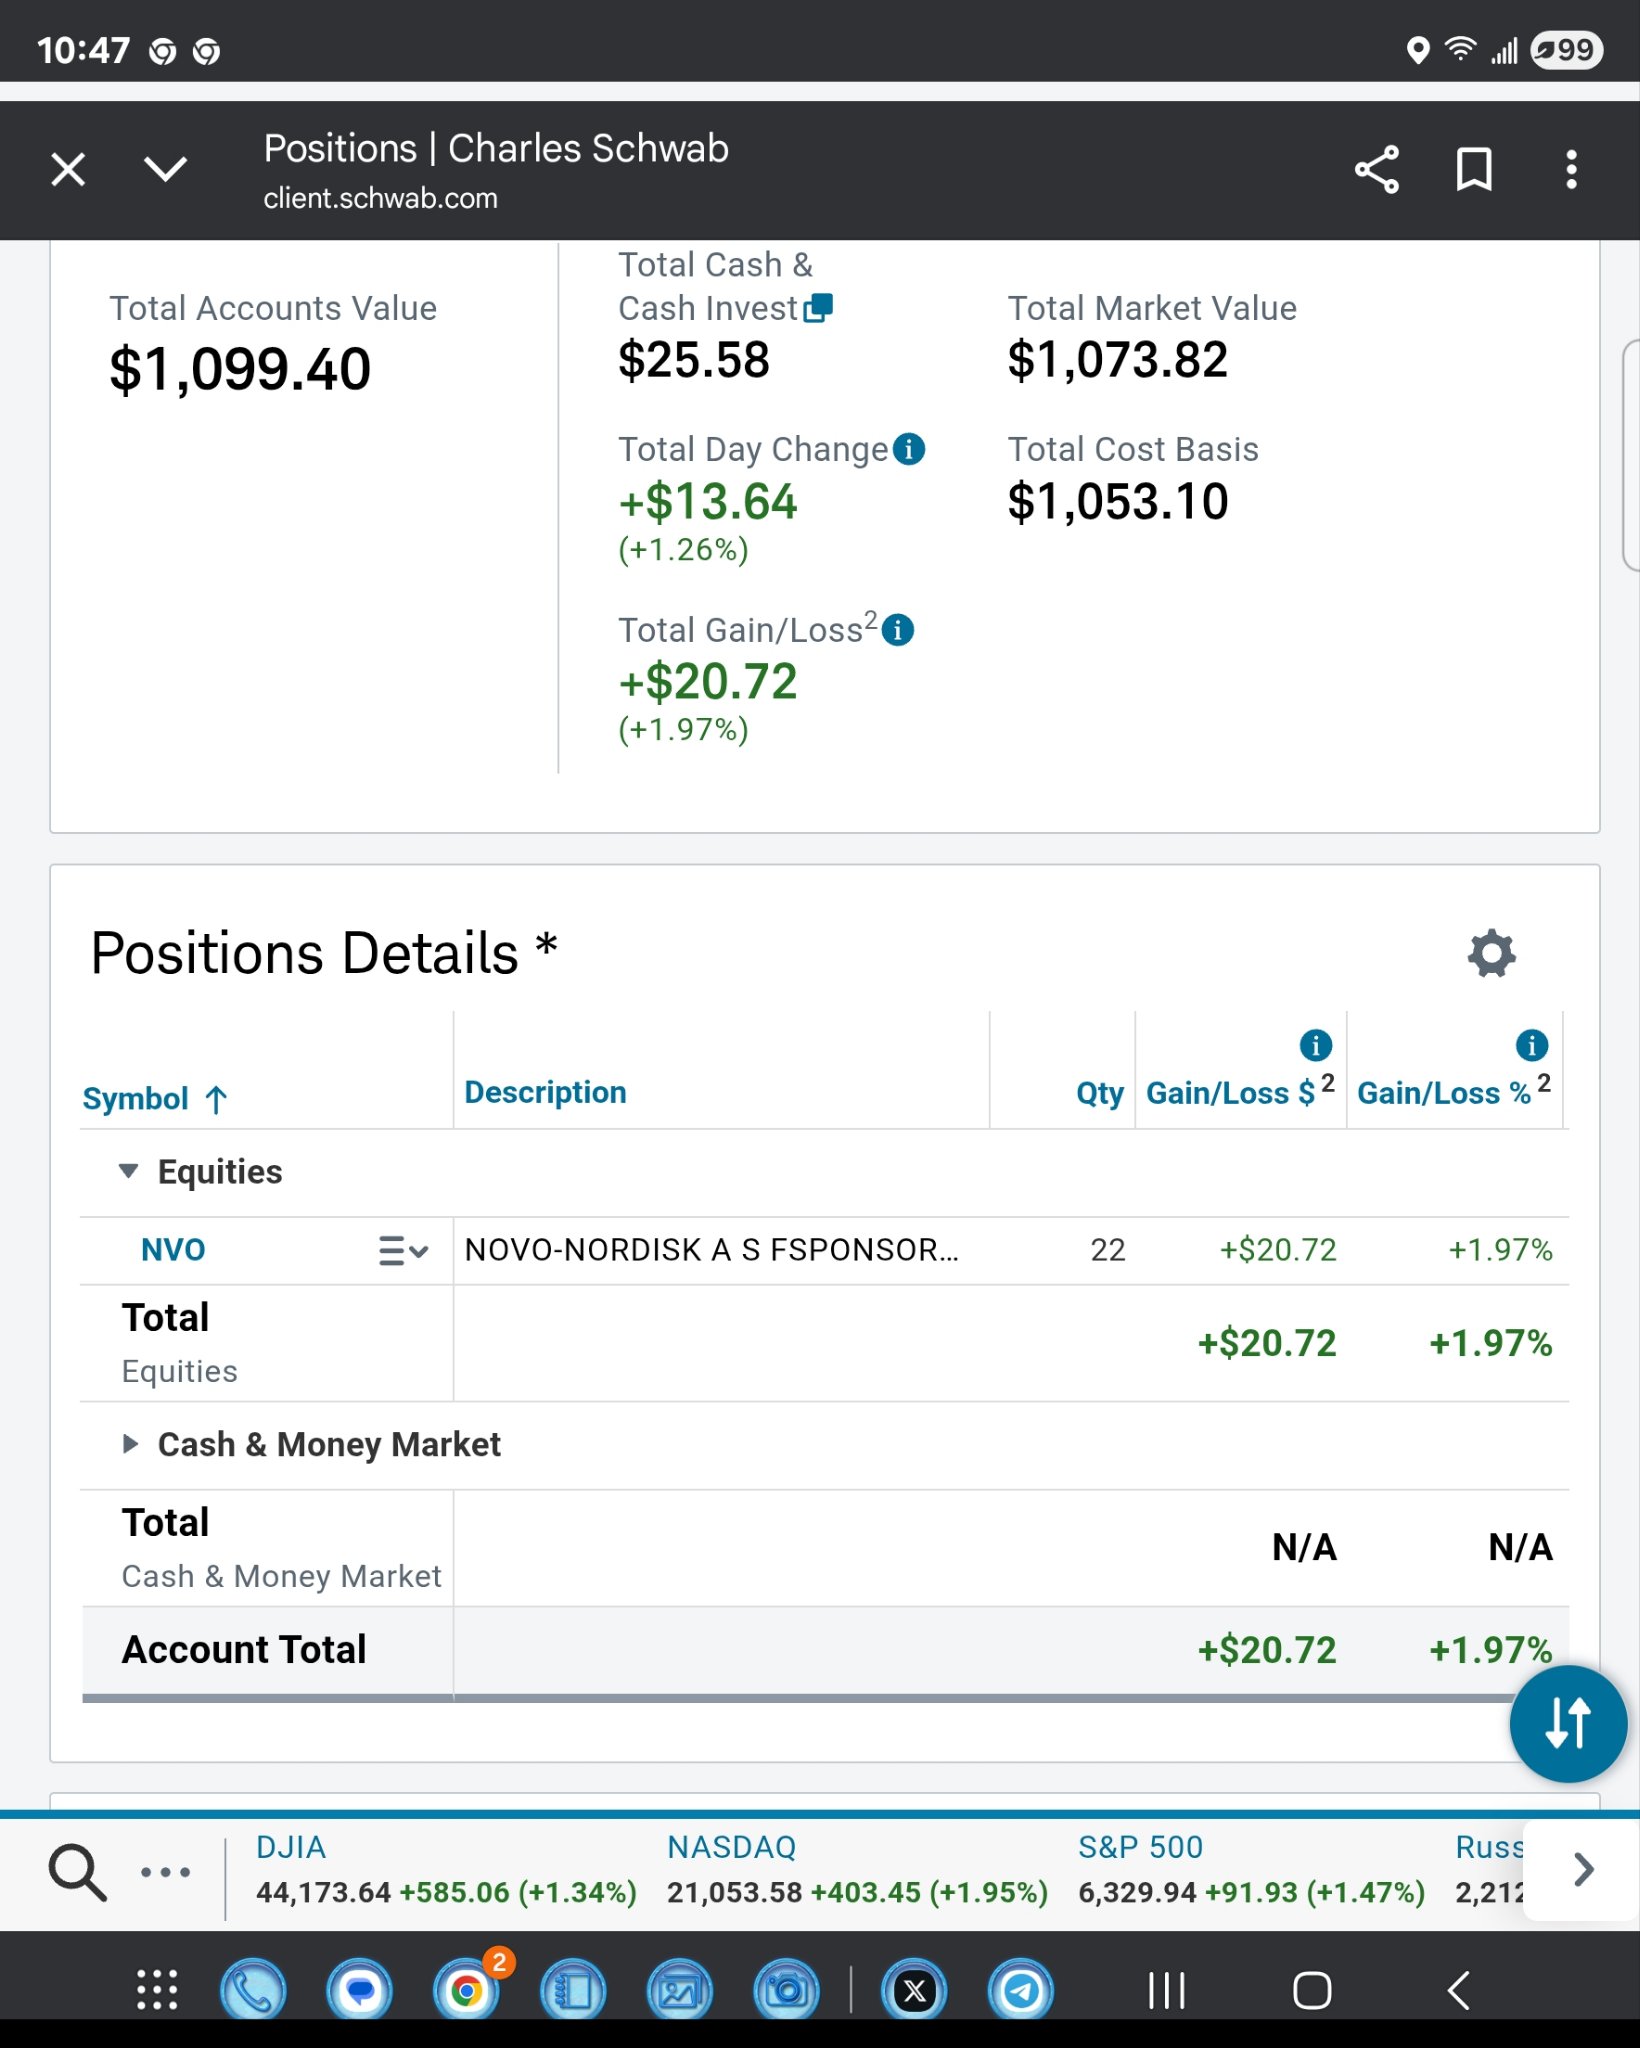
Task: Select the Total Market Value $1,073.82
Action: (1117, 360)
